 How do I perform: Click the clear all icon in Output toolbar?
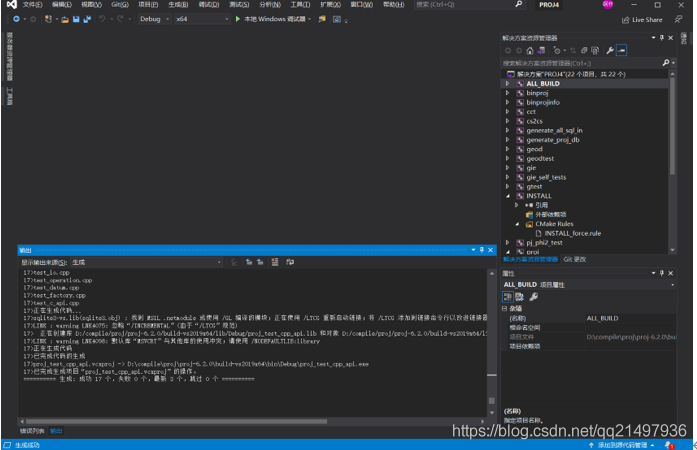coord(275,262)
